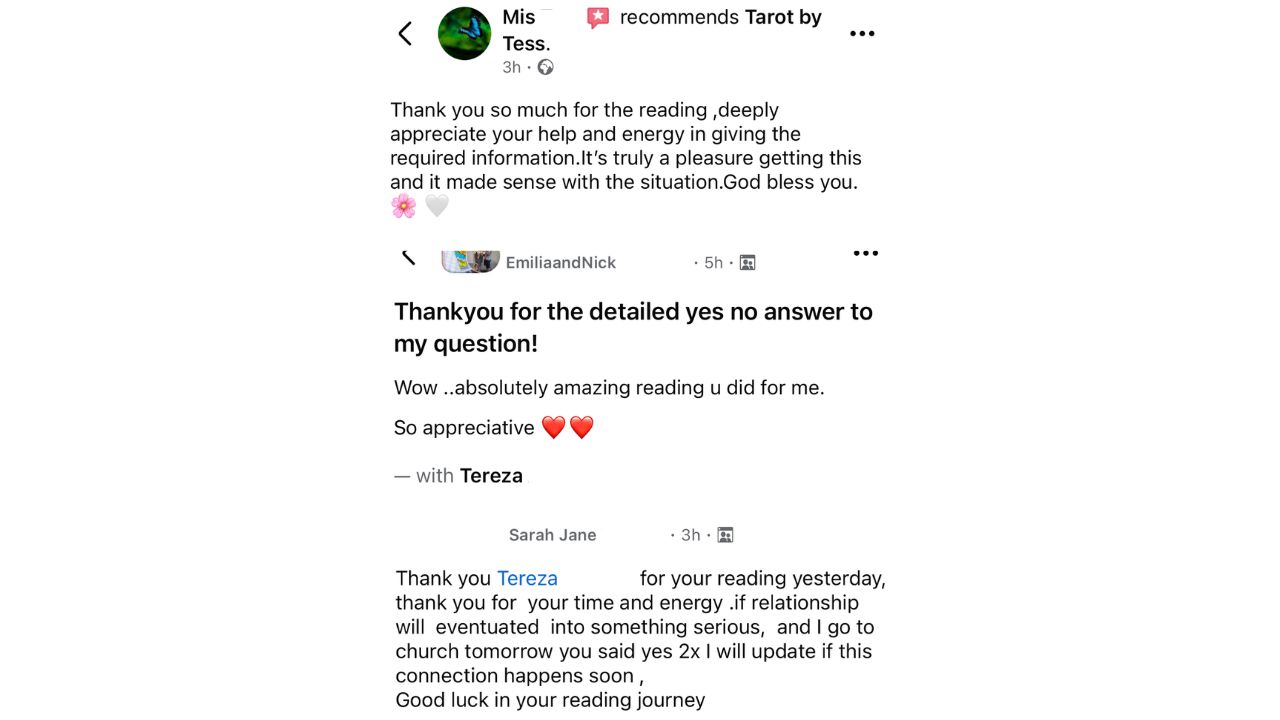
Task: Open Sarah Jane's profile name
Action: (552, 535)
